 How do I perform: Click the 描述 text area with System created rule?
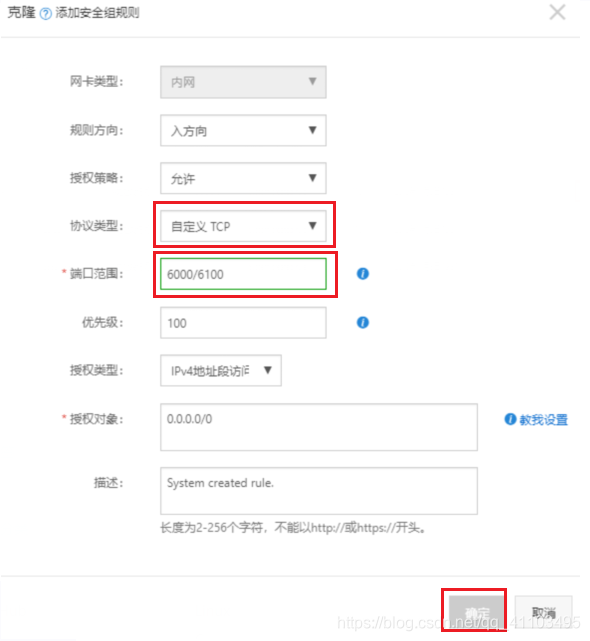coord(319,491)
